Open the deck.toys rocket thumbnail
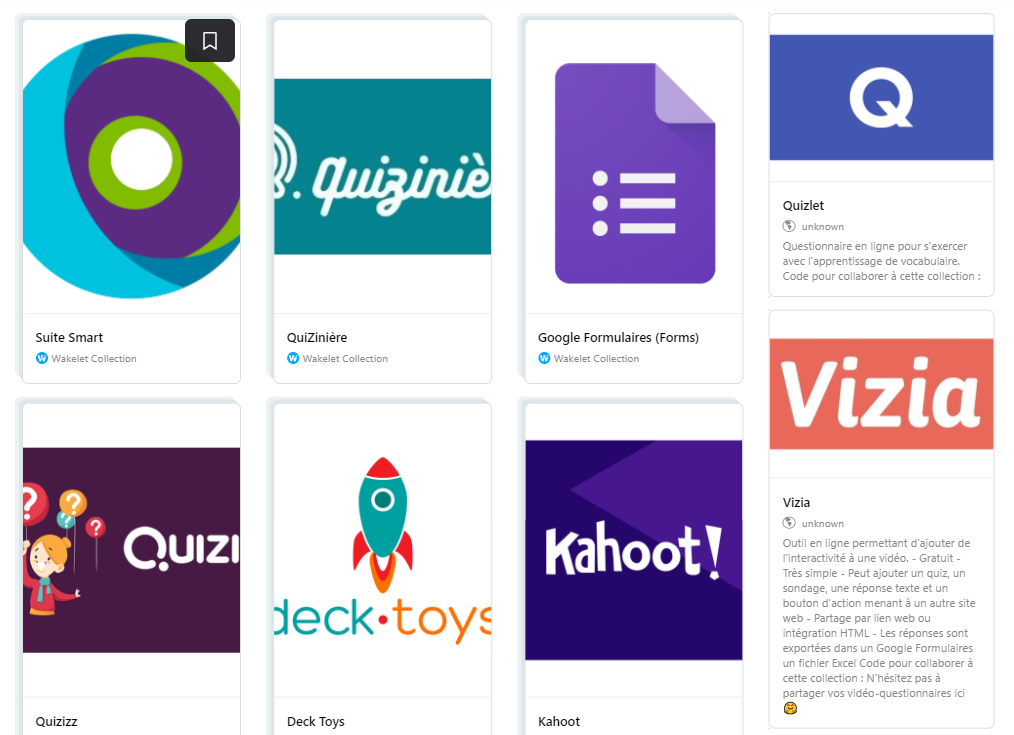This screenshot has width=1014, height=735. point(382,550)
